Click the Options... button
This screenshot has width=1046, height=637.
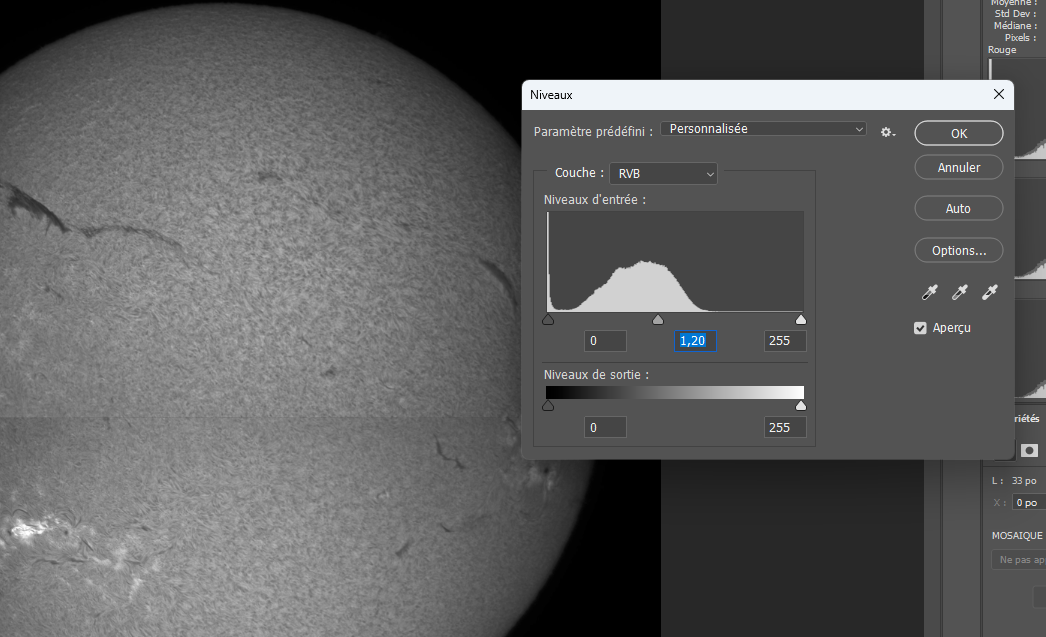(959, 251)
